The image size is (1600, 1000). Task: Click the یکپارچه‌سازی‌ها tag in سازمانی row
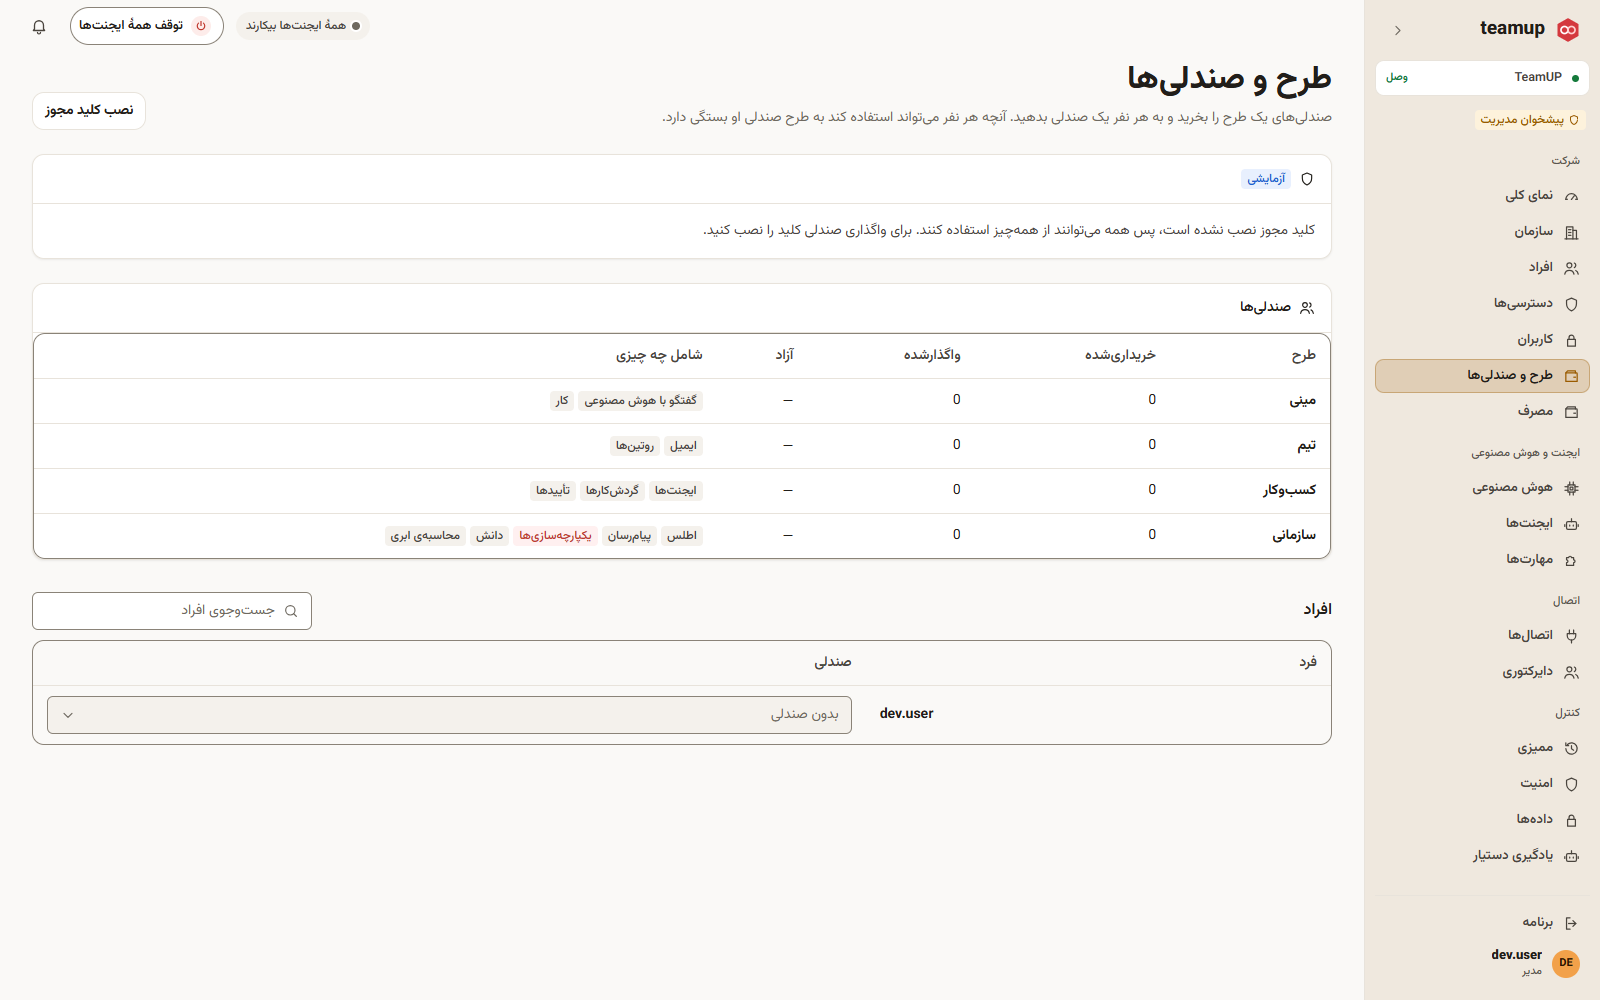pyautogui.click(x=555, y=536)
